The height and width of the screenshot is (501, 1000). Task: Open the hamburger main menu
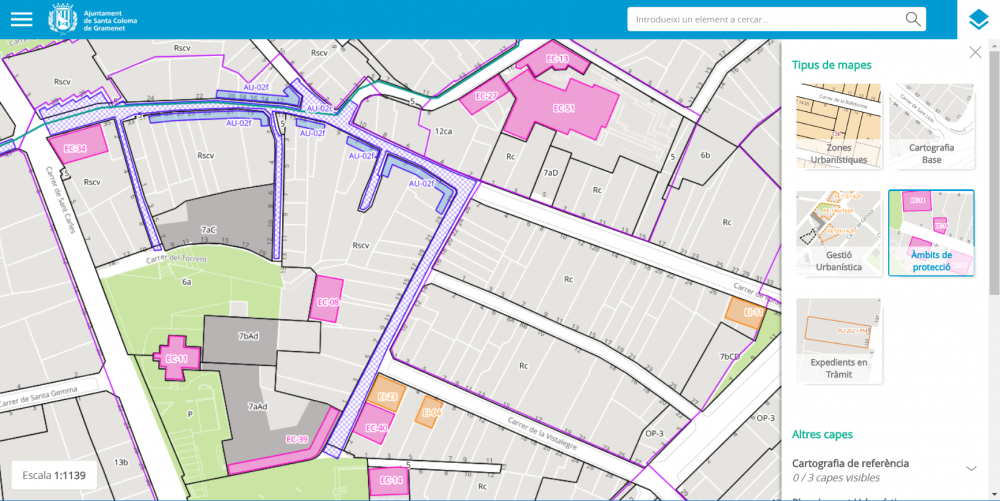click(21, 19)
